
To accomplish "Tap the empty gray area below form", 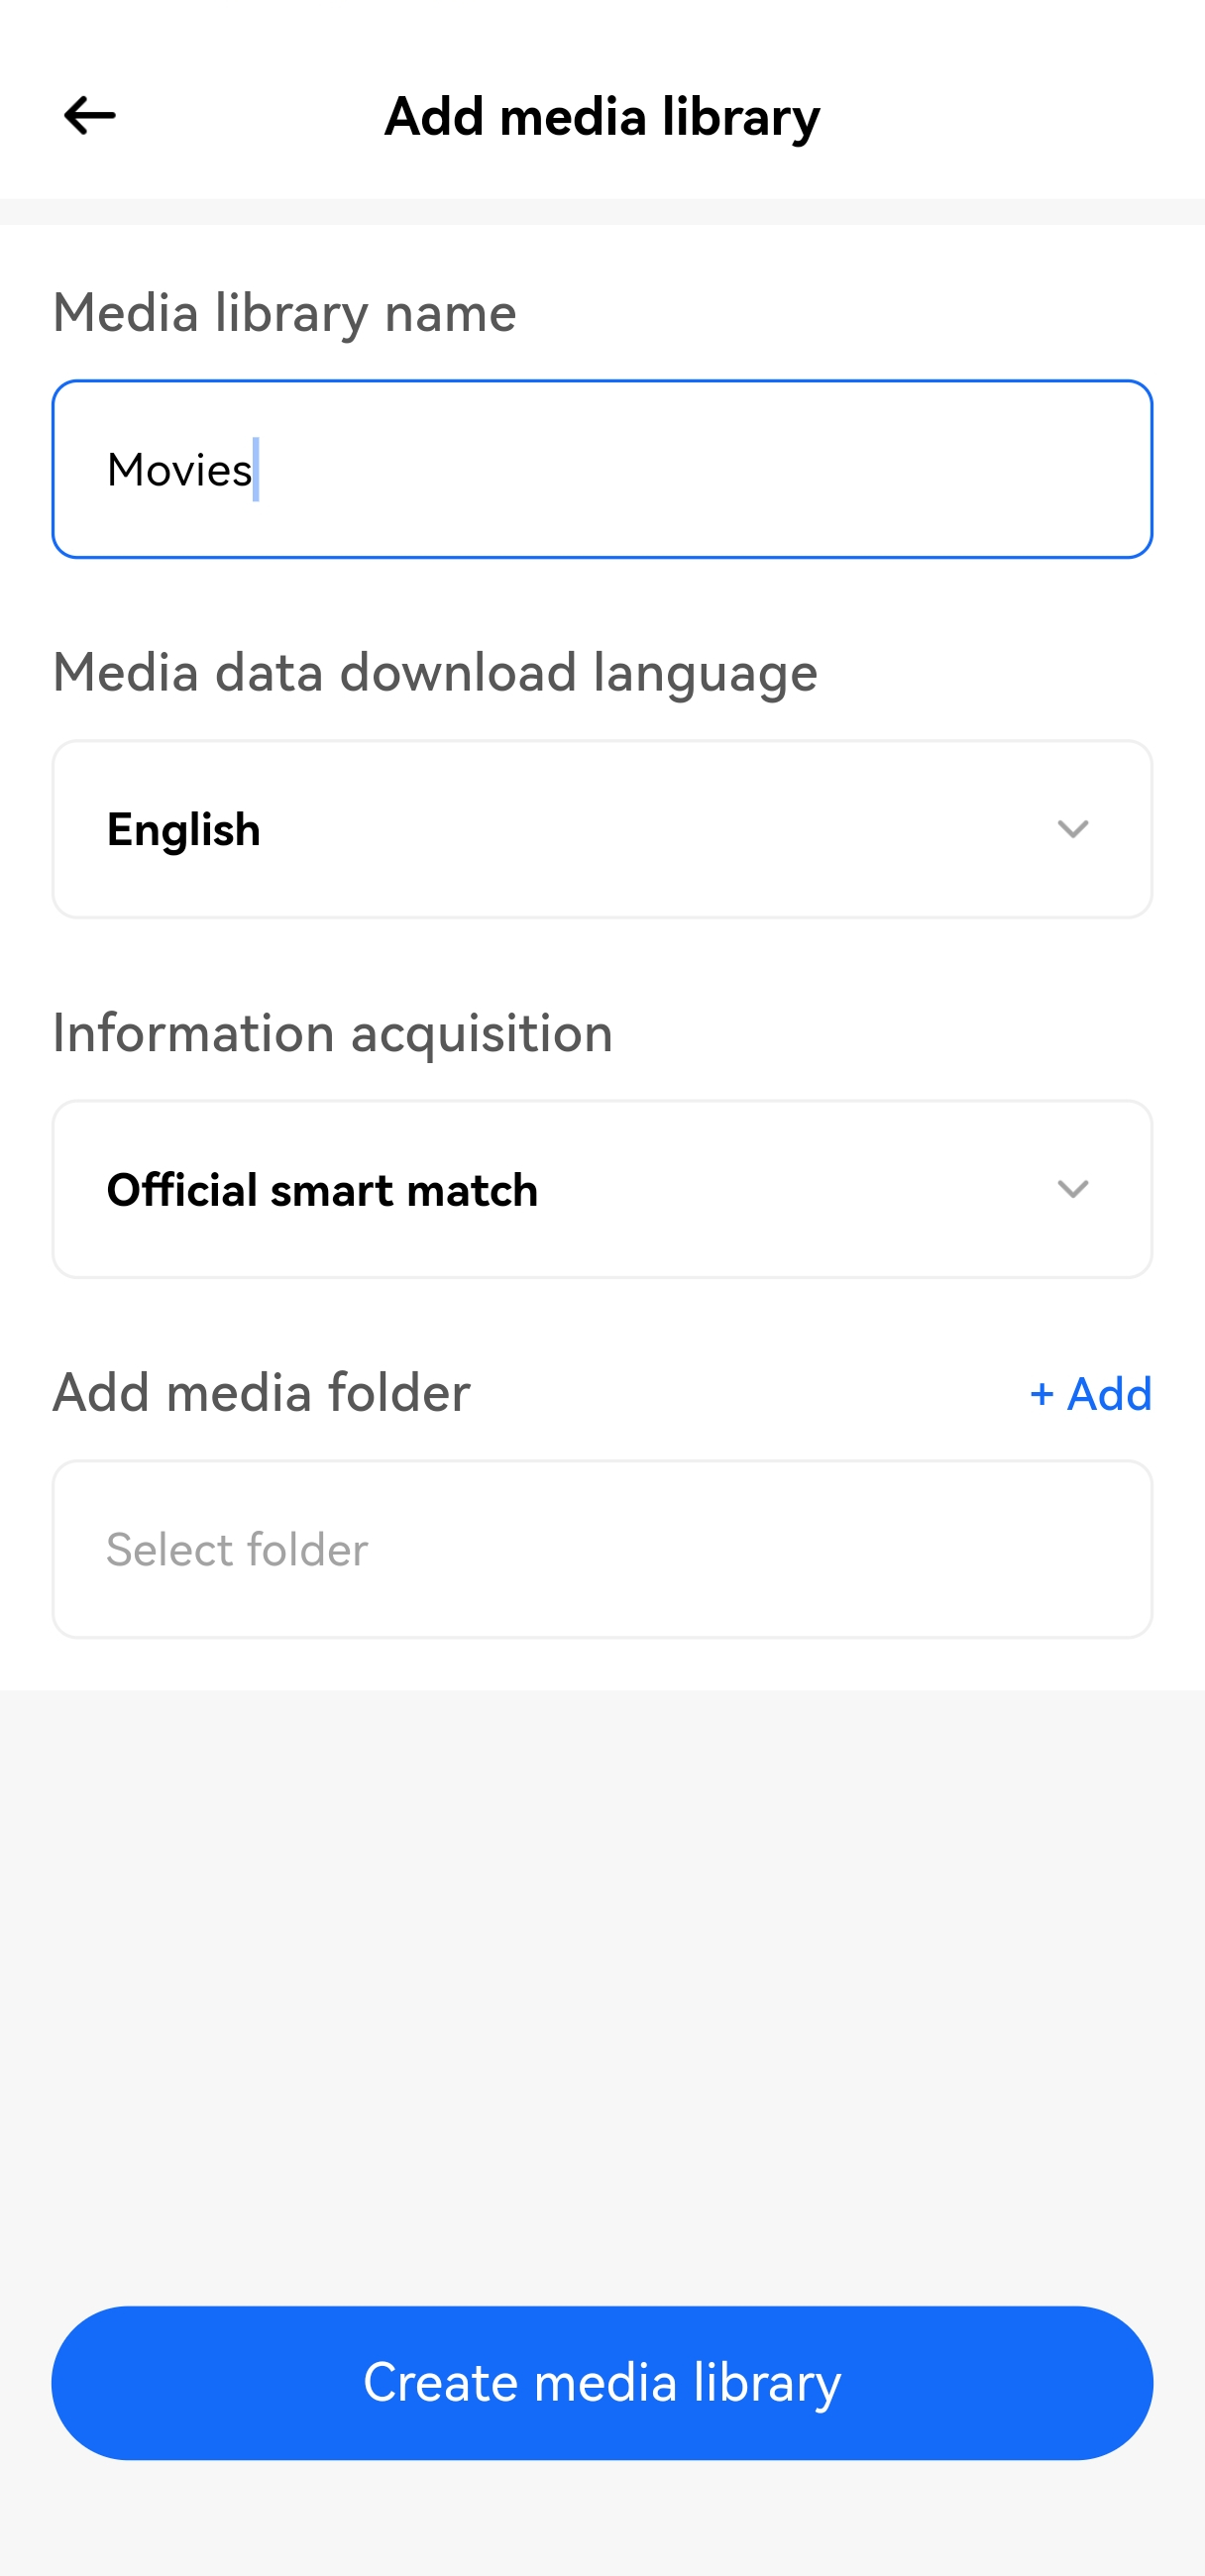I will tap(601, 1980).
